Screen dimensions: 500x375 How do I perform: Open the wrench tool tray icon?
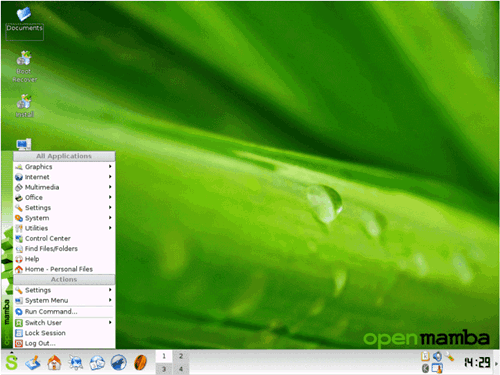[449, 356]
